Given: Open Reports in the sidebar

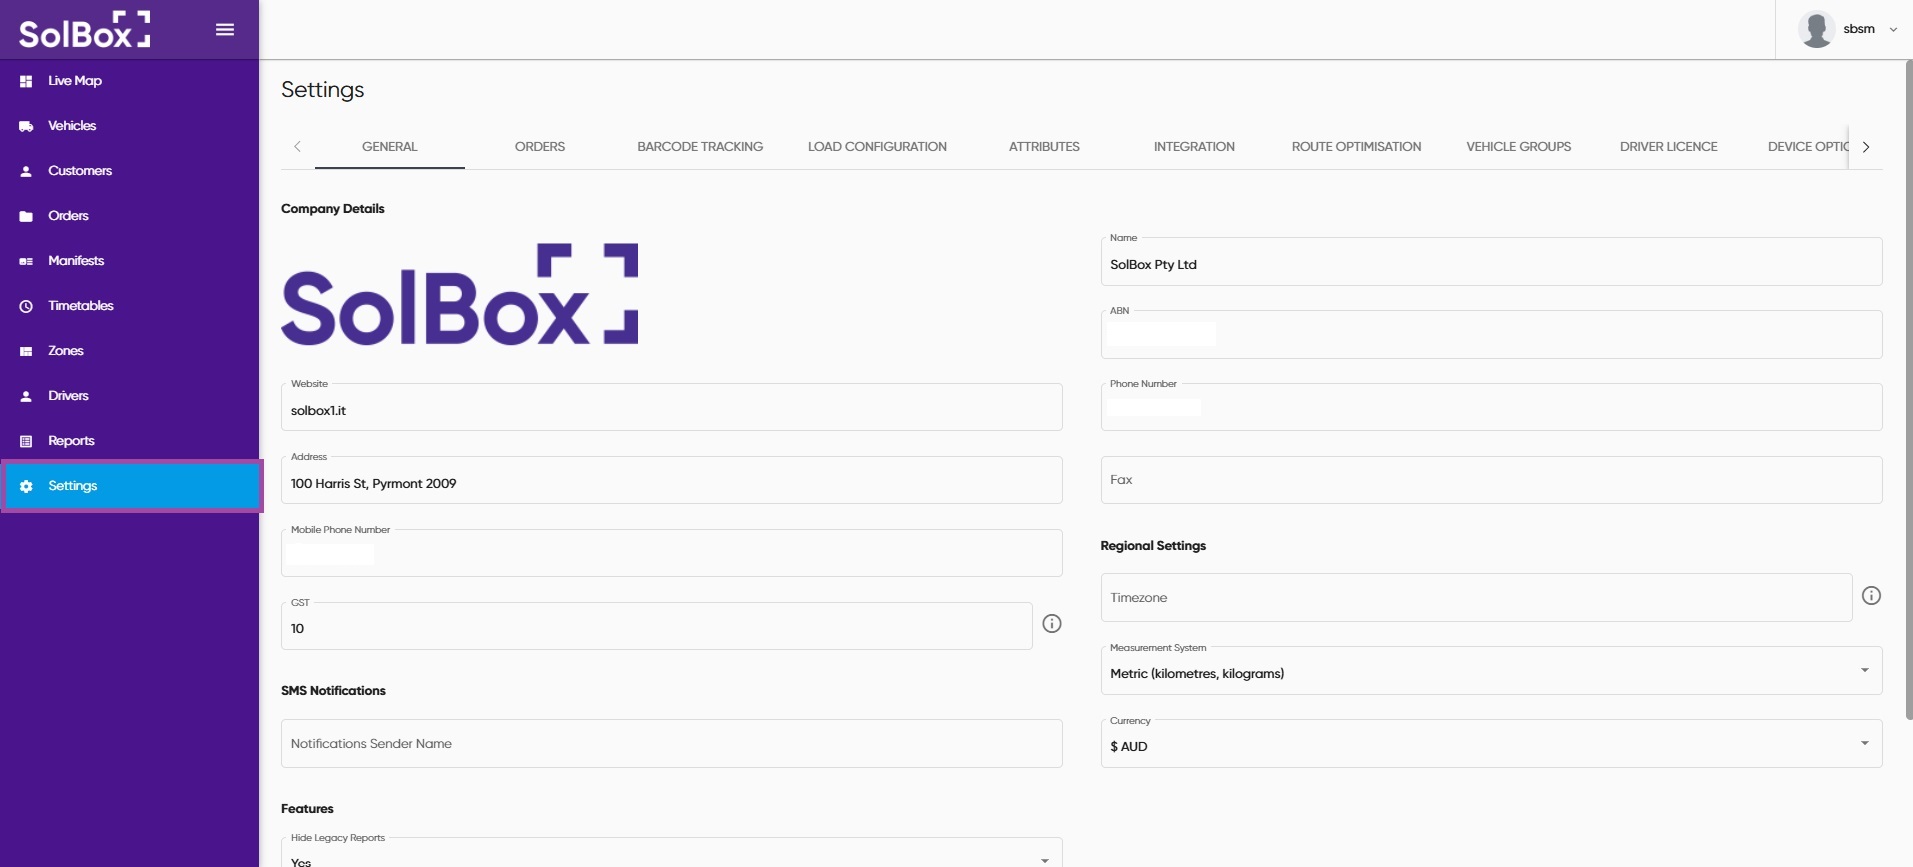Looking at the screenshot, I should pyautogui.click(x=130, y=441).
